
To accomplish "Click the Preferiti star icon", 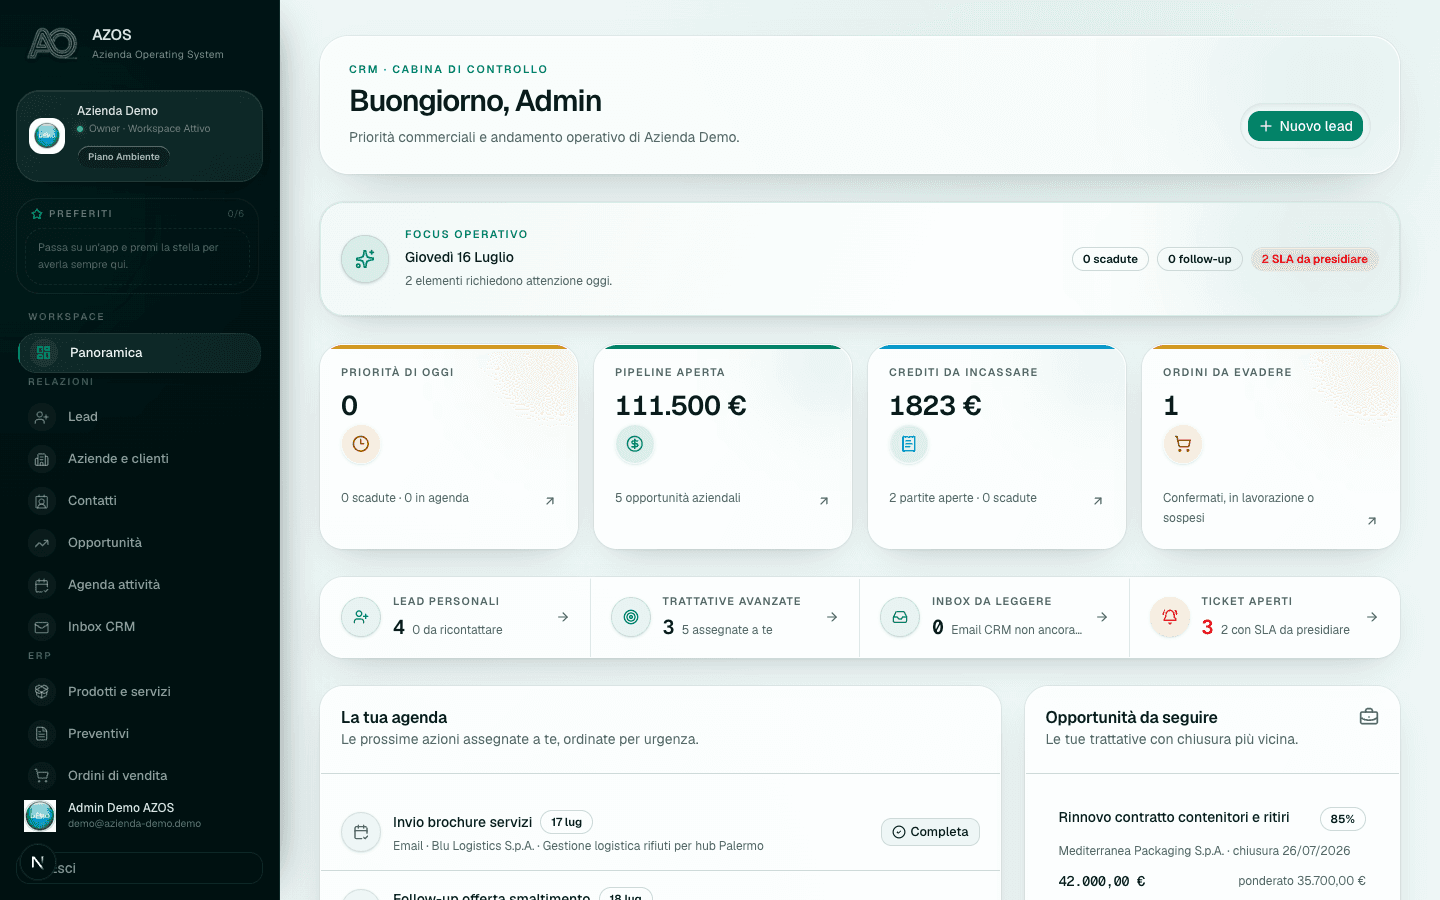I will pyautogui.click(x=37, y=214).
